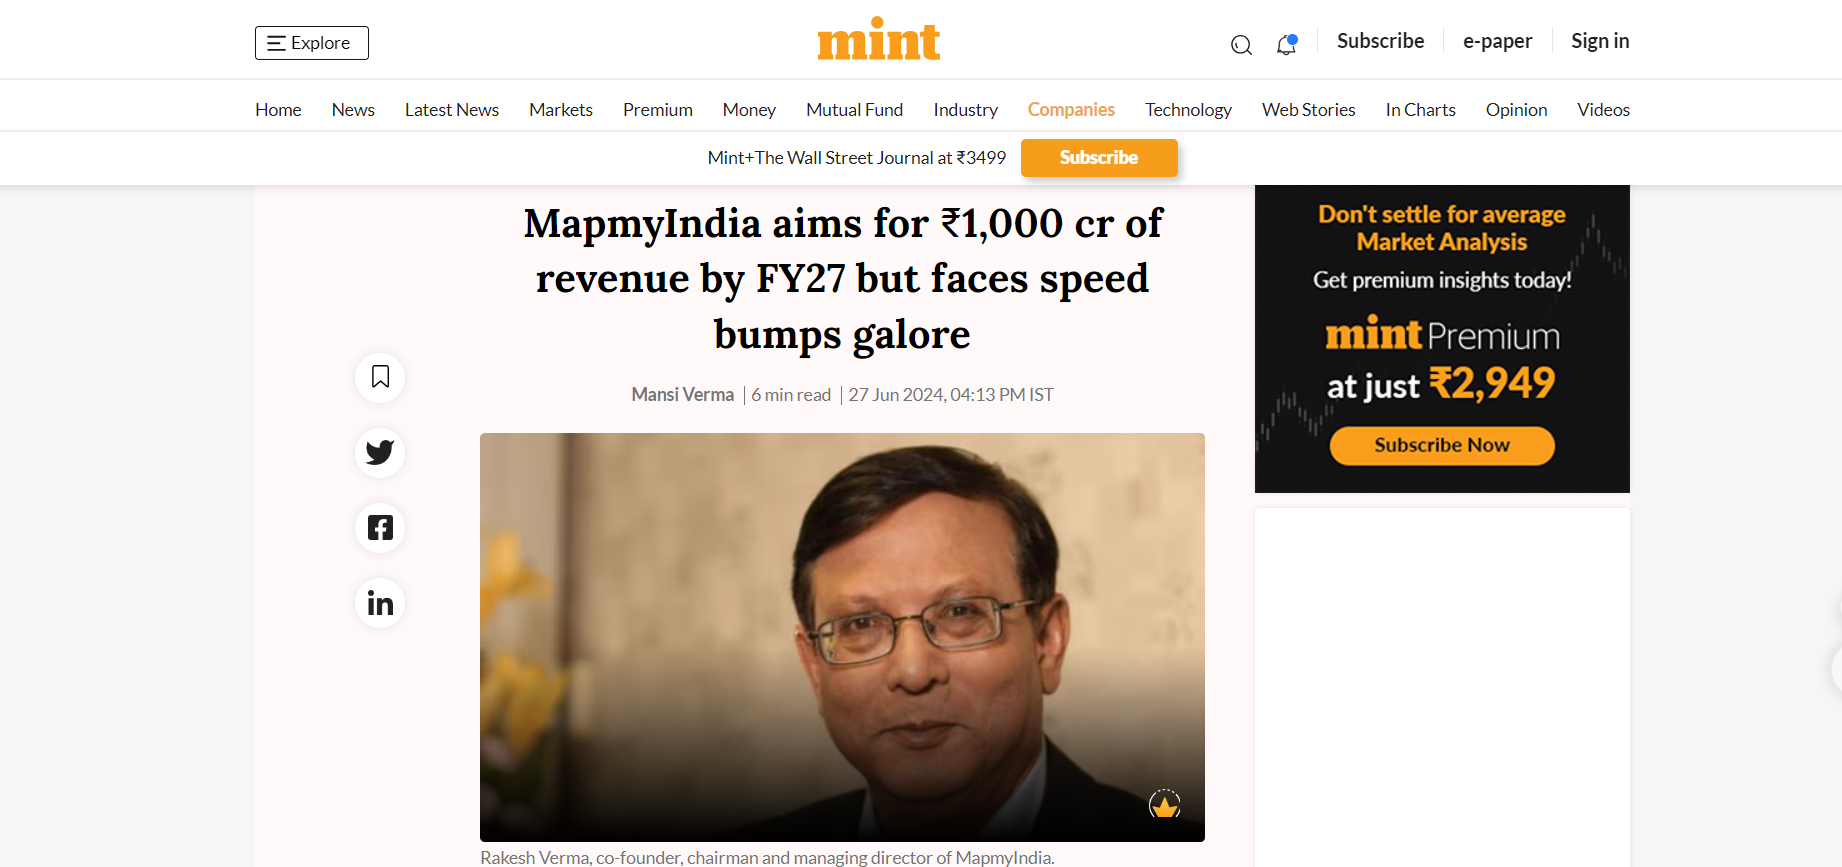Open the Markets tab
The height and width of the screenshot is (867, 1842).
pos(560,110)
